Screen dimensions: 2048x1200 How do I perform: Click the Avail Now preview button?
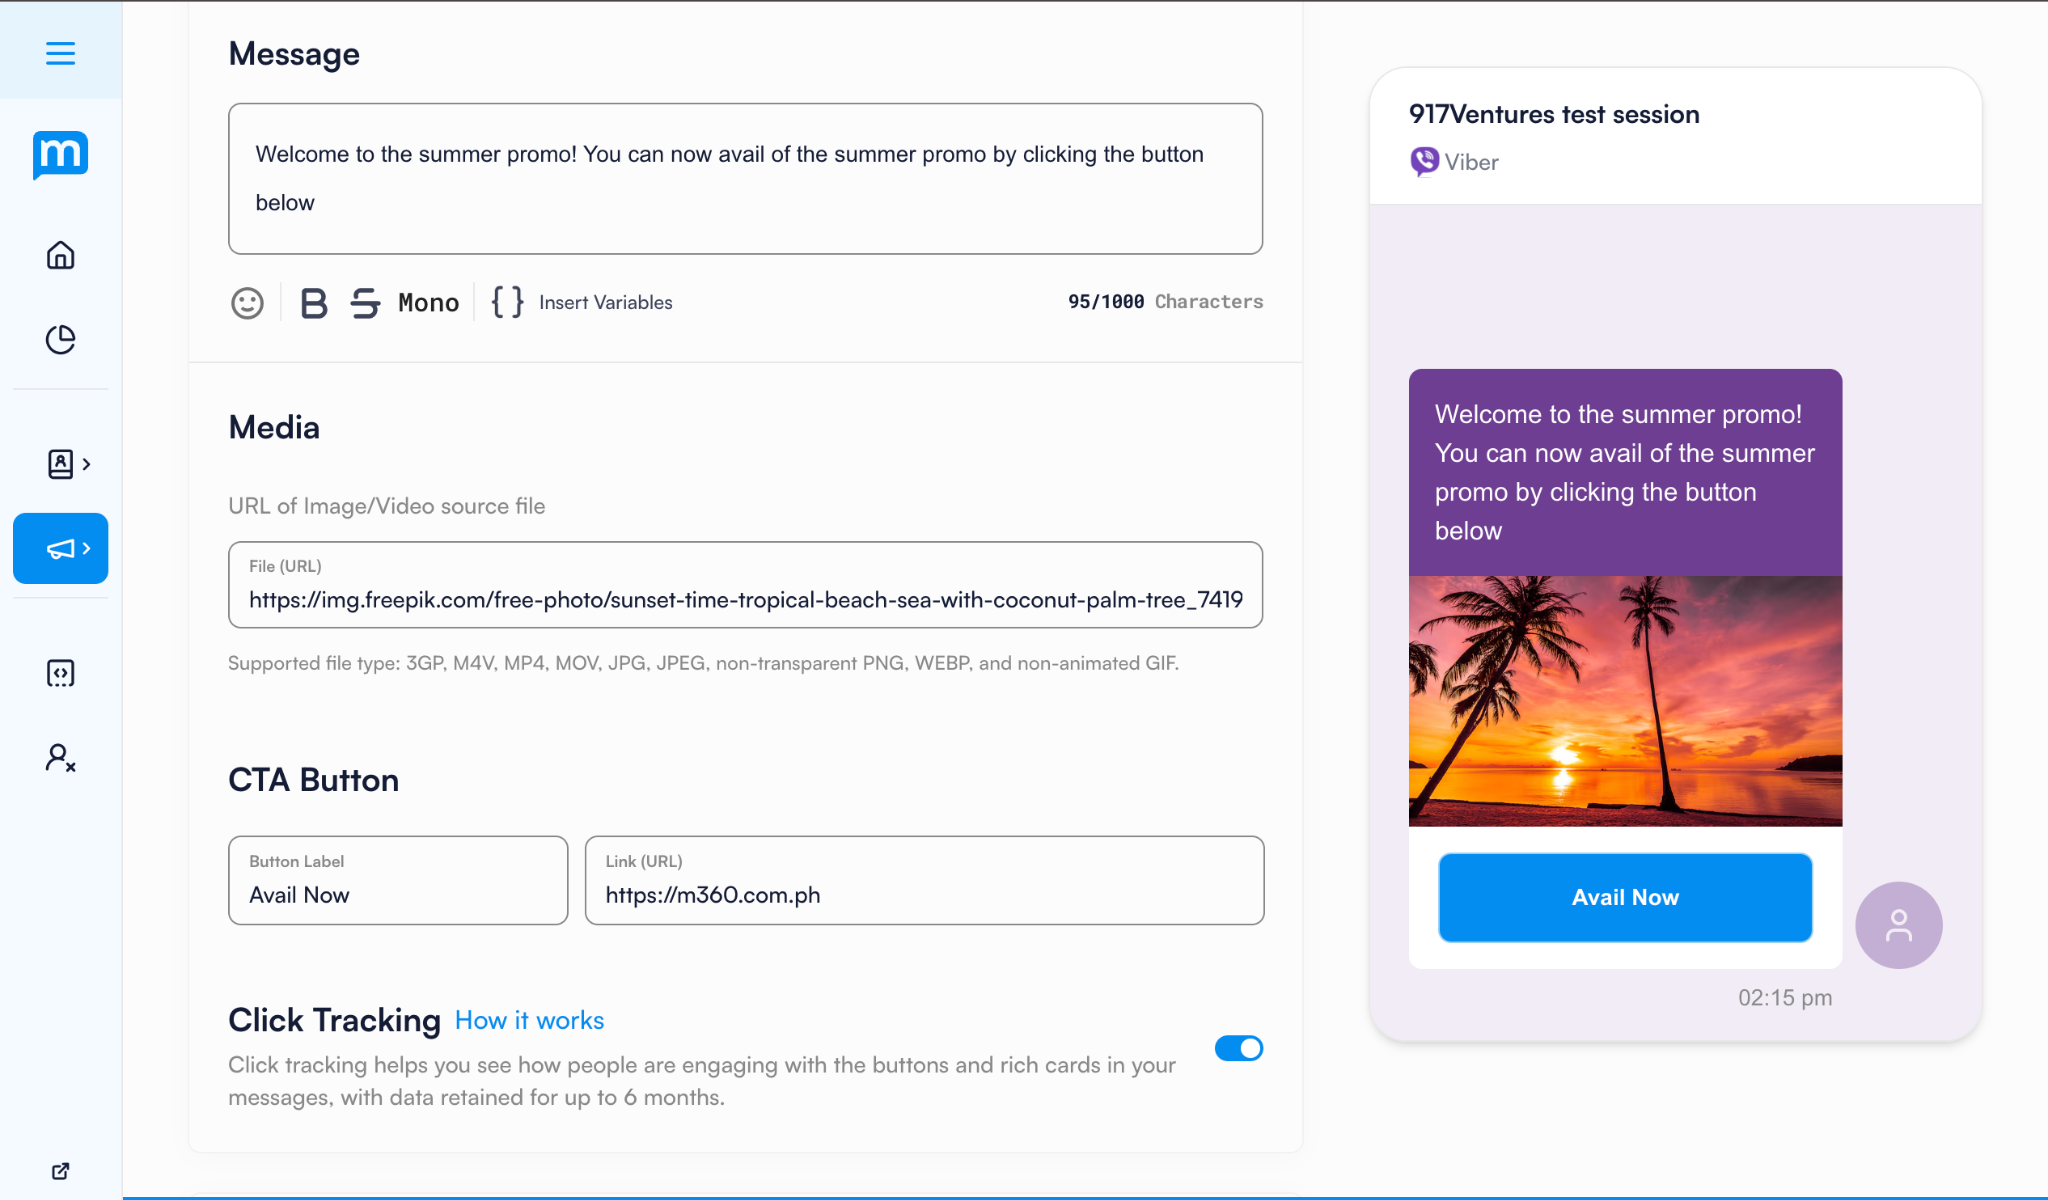(x=1625, y=897)
